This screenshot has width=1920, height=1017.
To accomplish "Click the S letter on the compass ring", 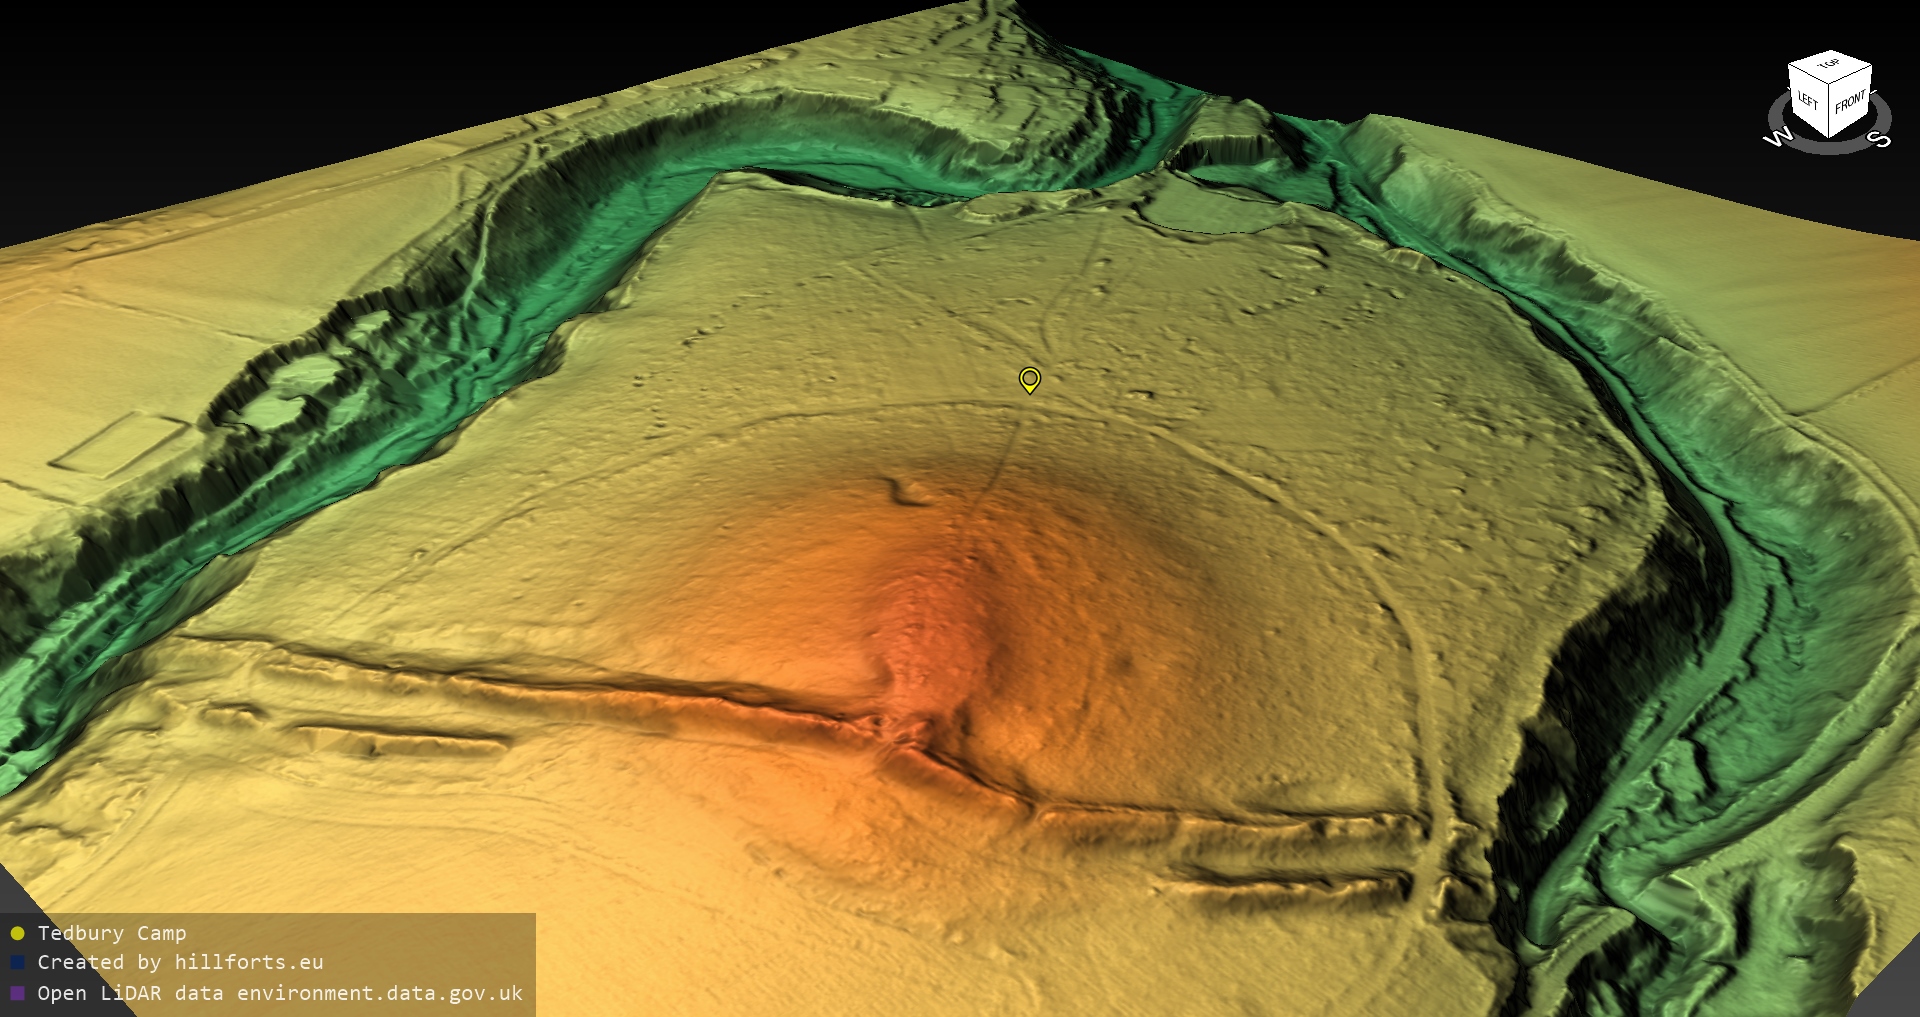I will 1880,139.
